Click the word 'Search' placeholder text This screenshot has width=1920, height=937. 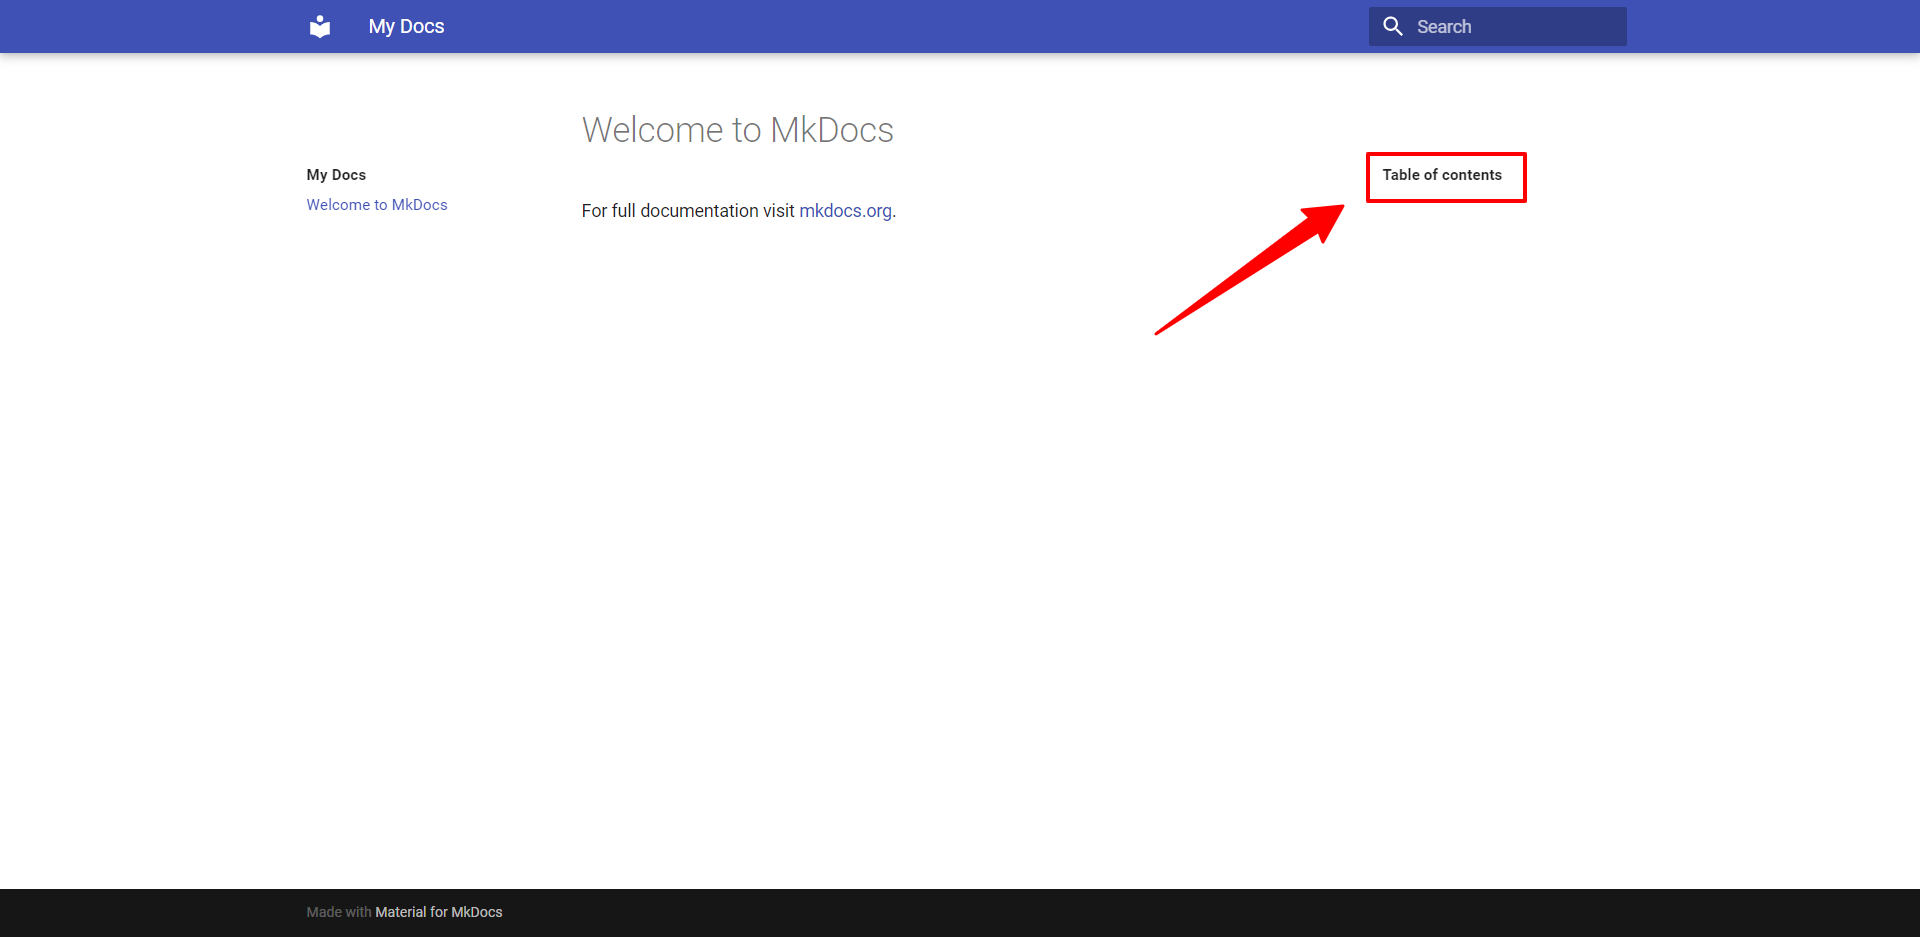tap(1444, 27)
